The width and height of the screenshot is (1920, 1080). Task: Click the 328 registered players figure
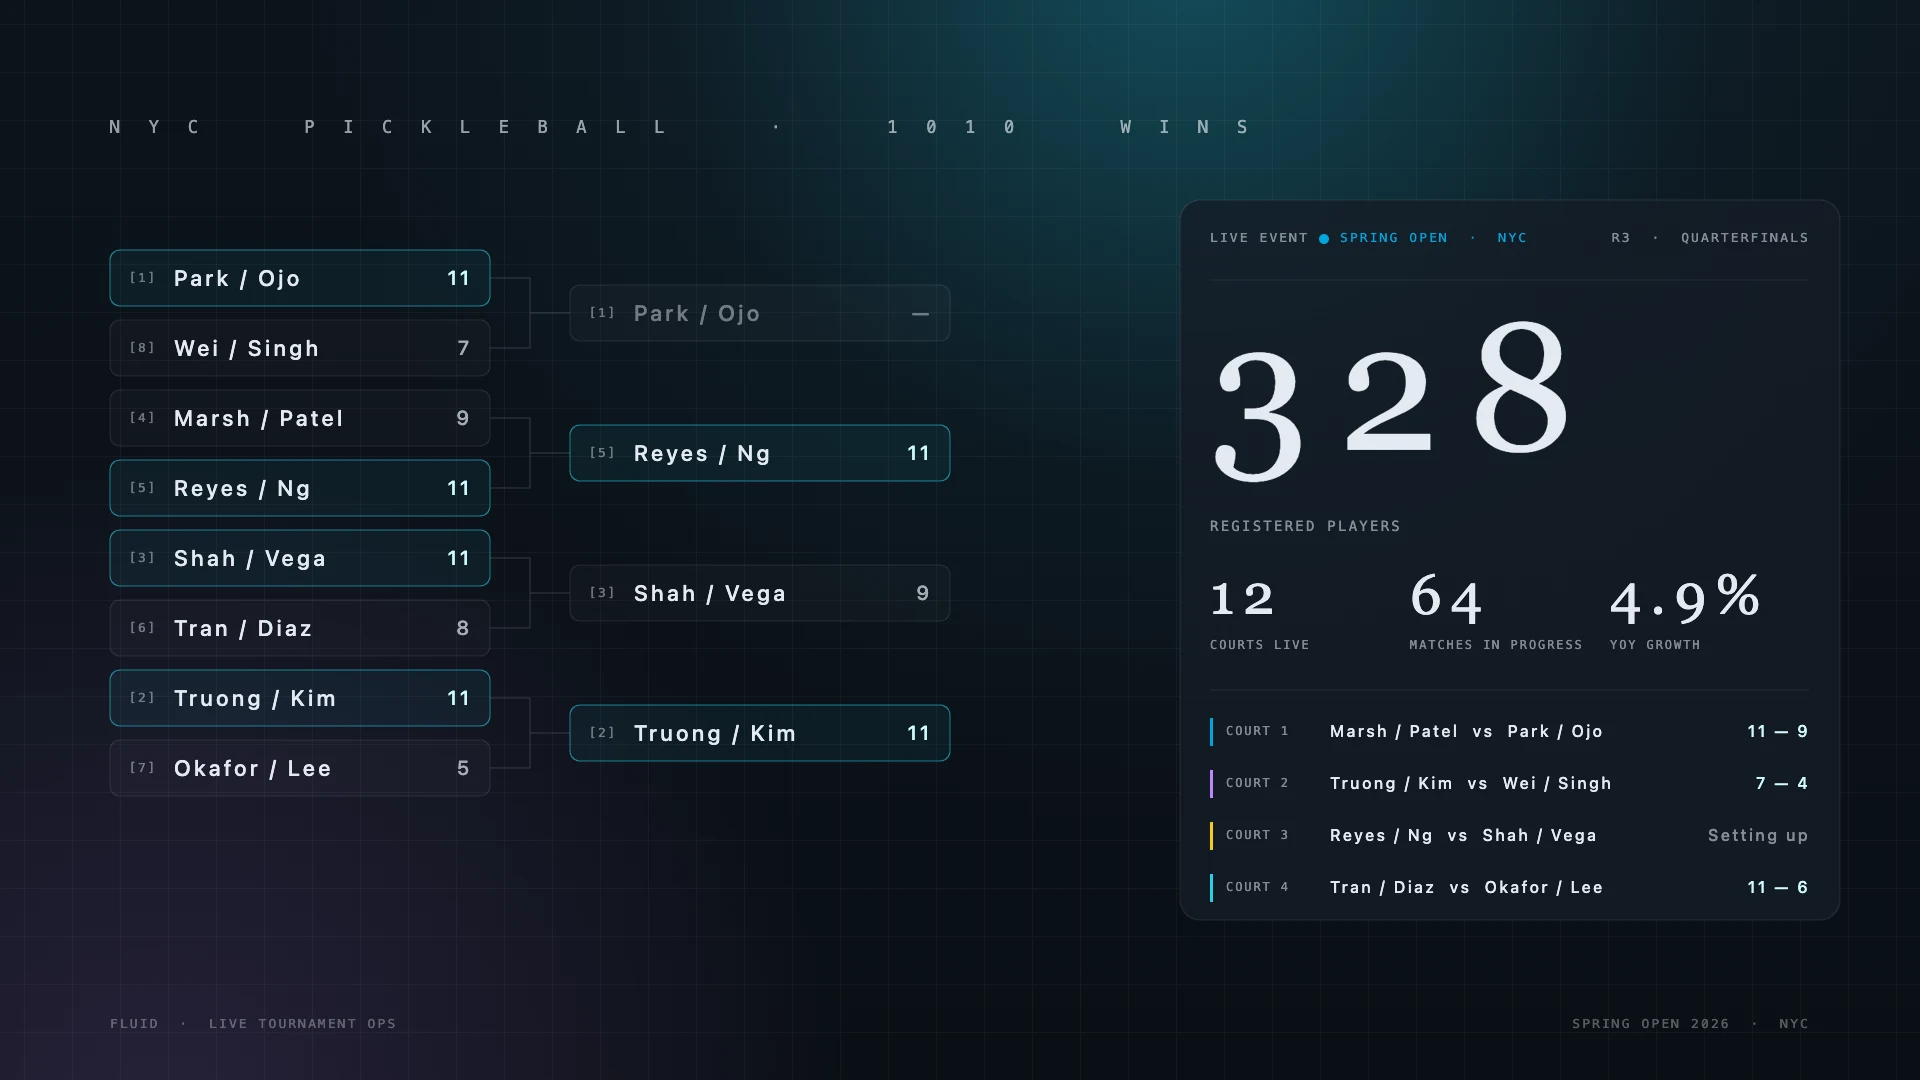(1392, 400)
